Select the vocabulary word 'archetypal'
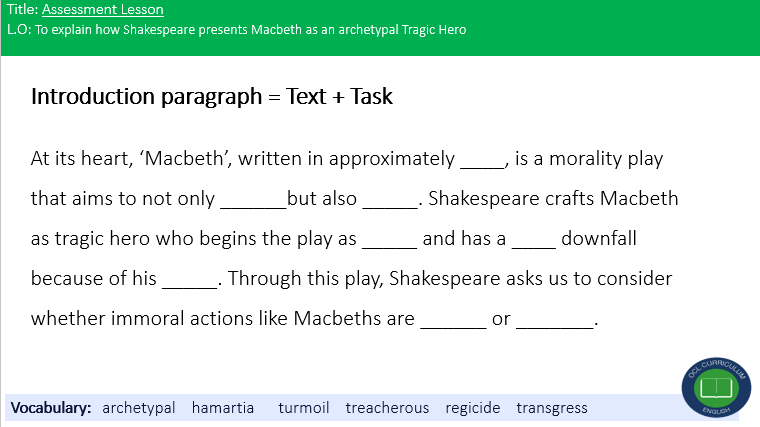This screenshot has height=427, width=760. coord(139,408)
